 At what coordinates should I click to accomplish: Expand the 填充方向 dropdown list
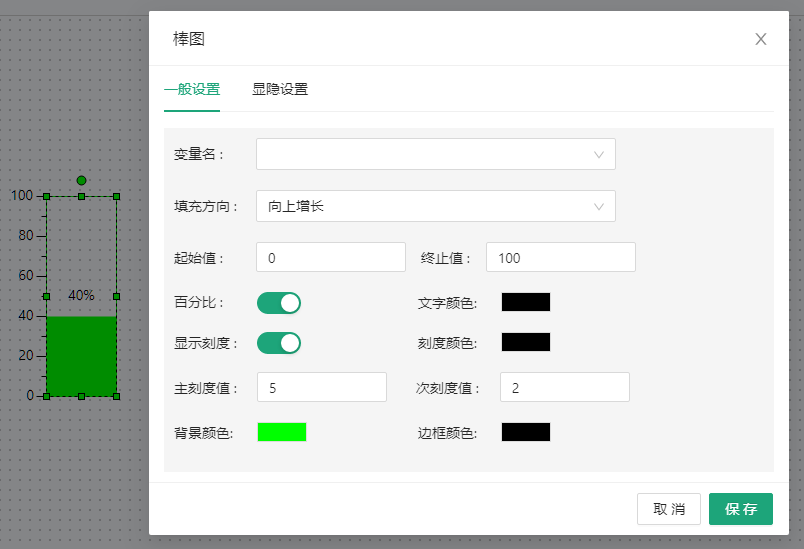(x=435, y=206)
